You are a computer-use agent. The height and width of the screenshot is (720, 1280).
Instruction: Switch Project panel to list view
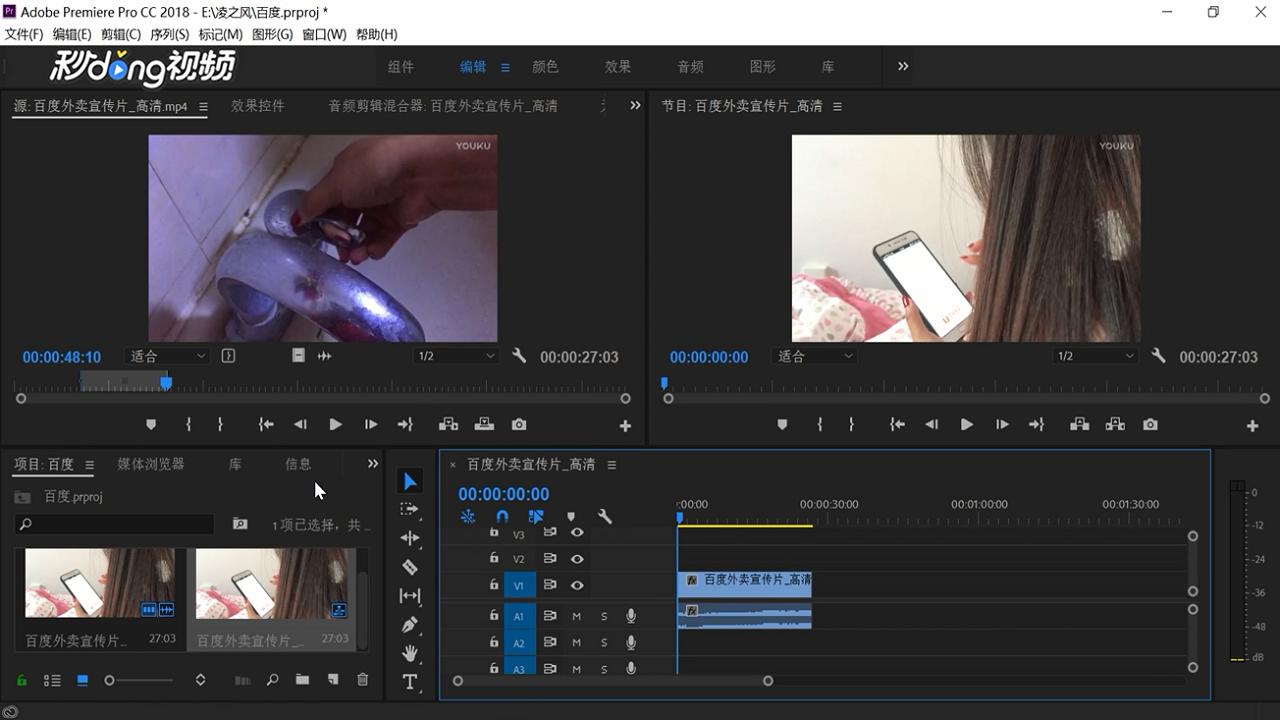(x=52, y=680)
